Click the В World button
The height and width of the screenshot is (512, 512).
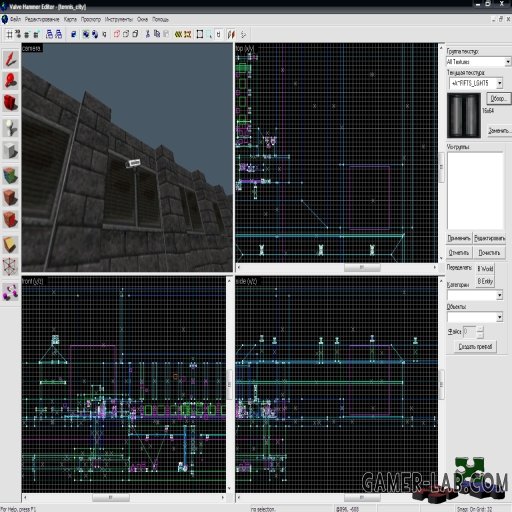click(x=485, y=269)
